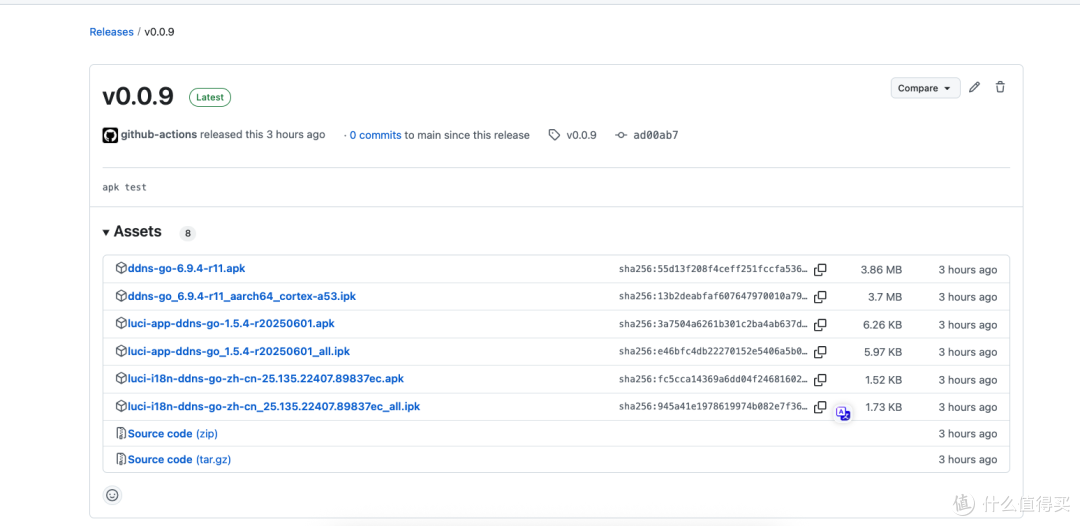Click the v0.0.9 tag label
The width and height of the screenshot is (1080, 526).
581,136
